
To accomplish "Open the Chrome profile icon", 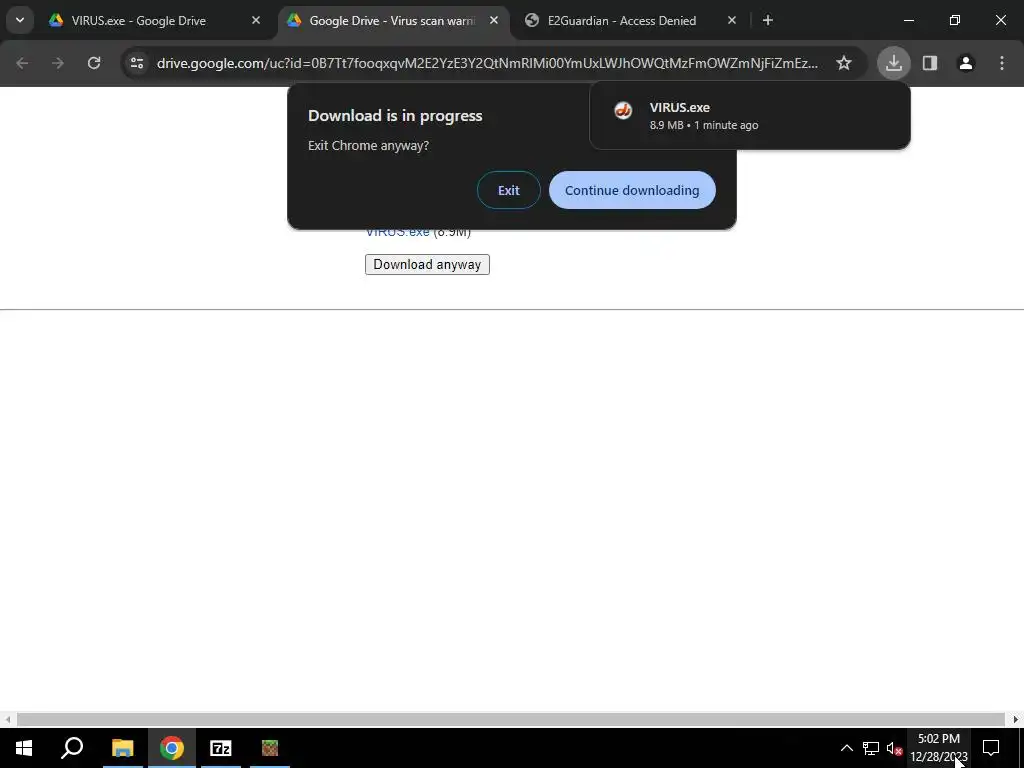I will [x=966, y=63].
